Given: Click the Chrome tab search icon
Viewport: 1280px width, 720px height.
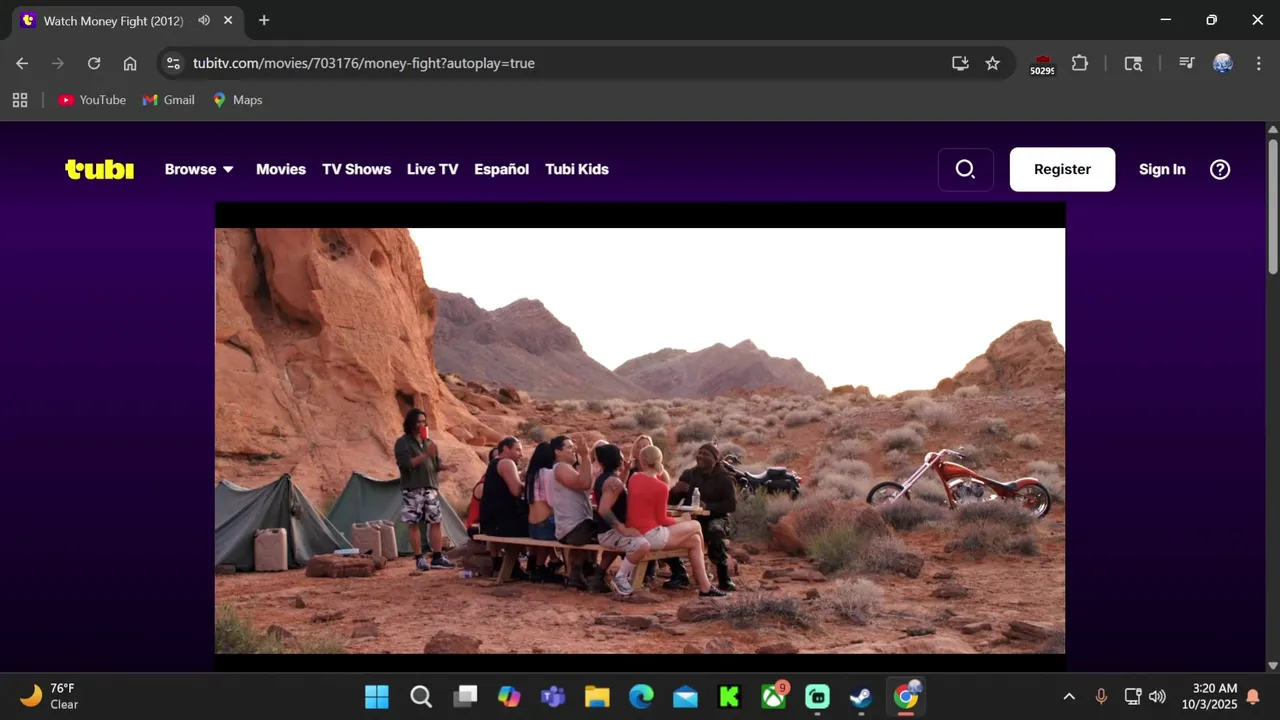Looking at the screenshot, I should tap(1133, 63).
